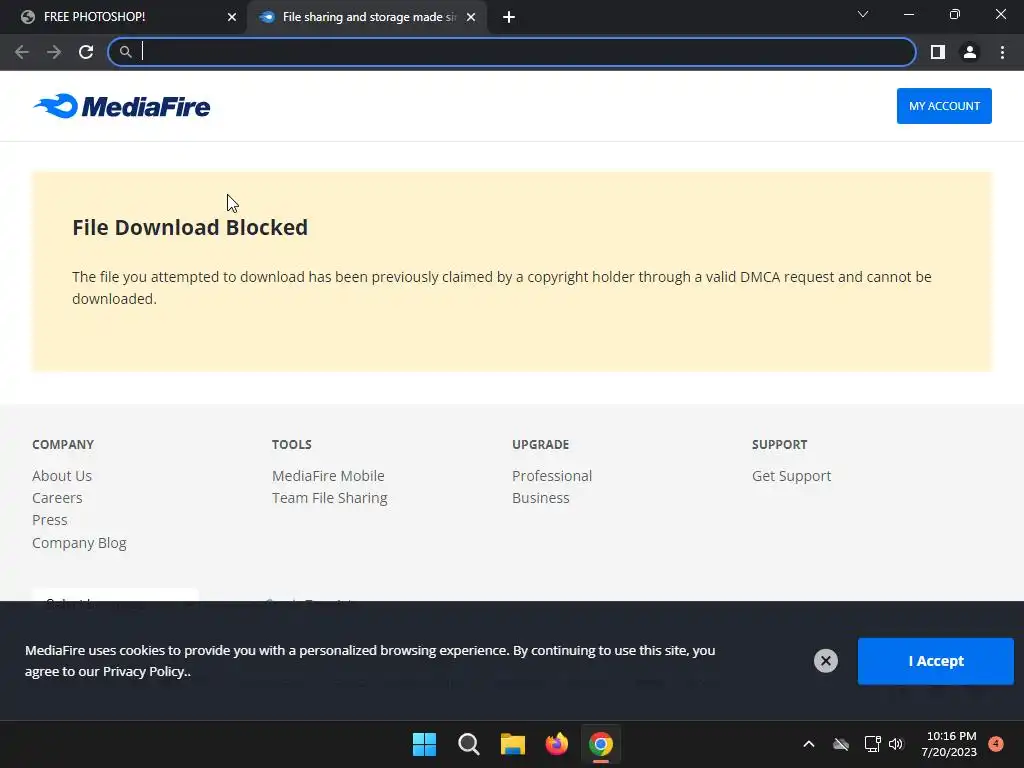
Task: Open clock showing 10:16 PM
Action: click(x=949, y=744)
